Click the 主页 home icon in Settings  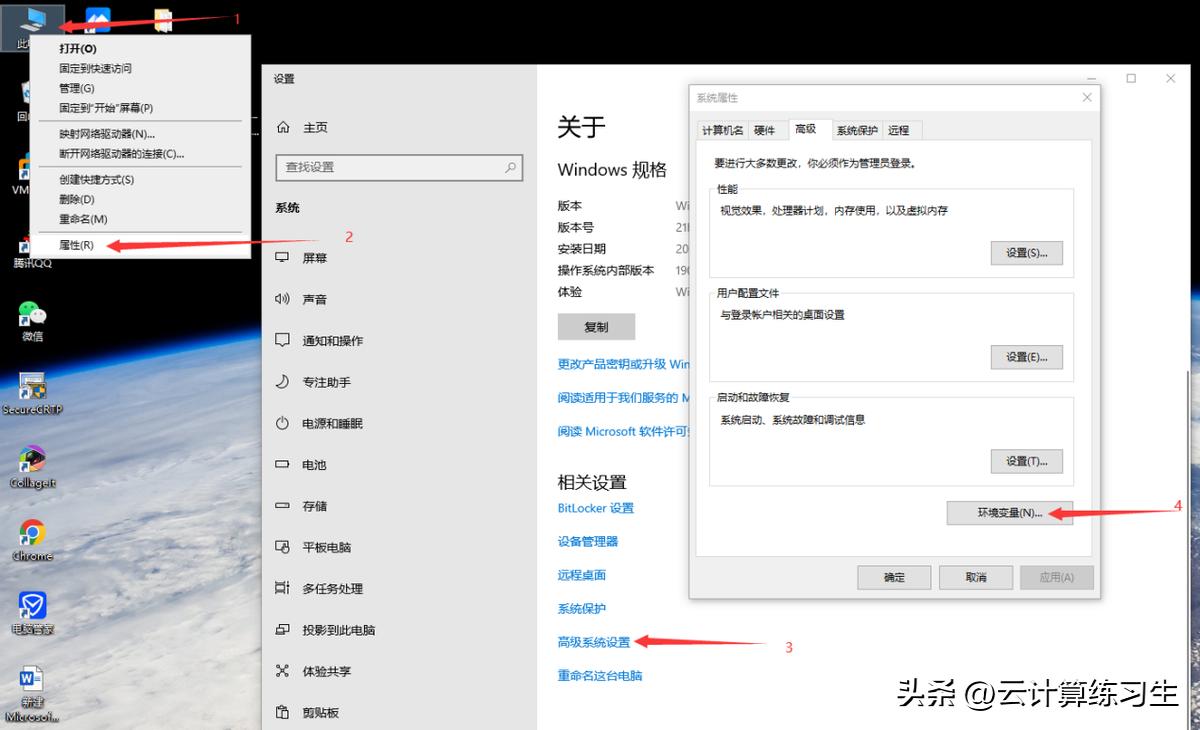283,126
